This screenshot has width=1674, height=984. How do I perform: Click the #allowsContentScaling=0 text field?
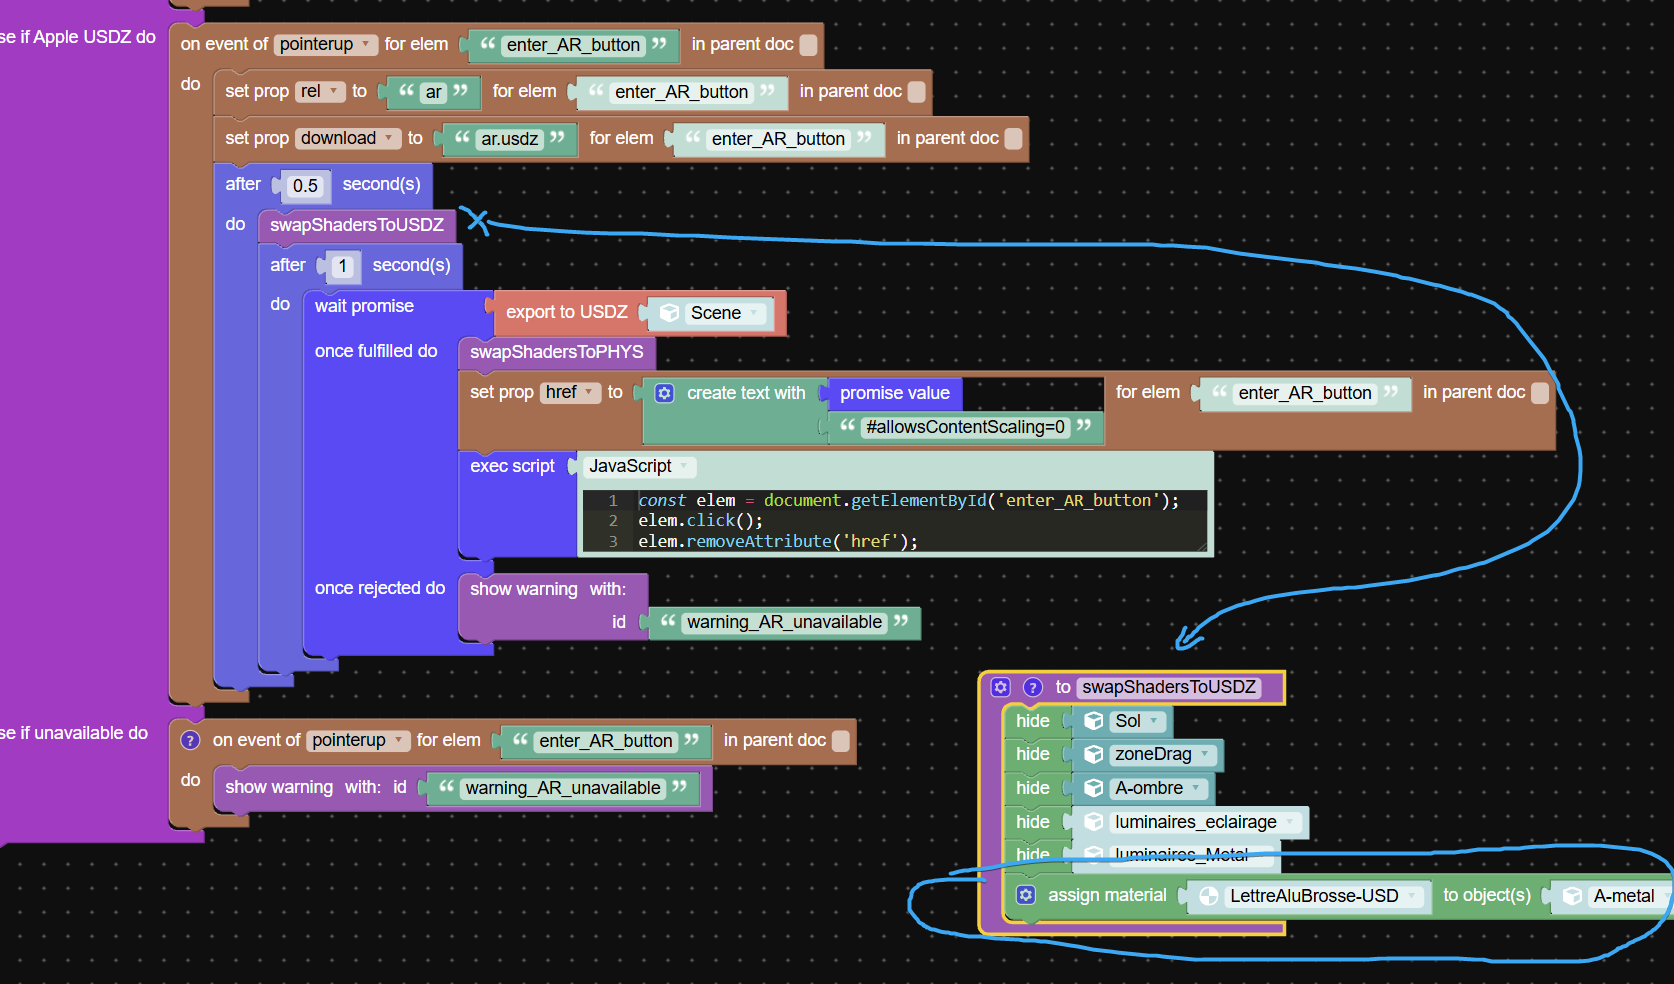pos(965,427)
